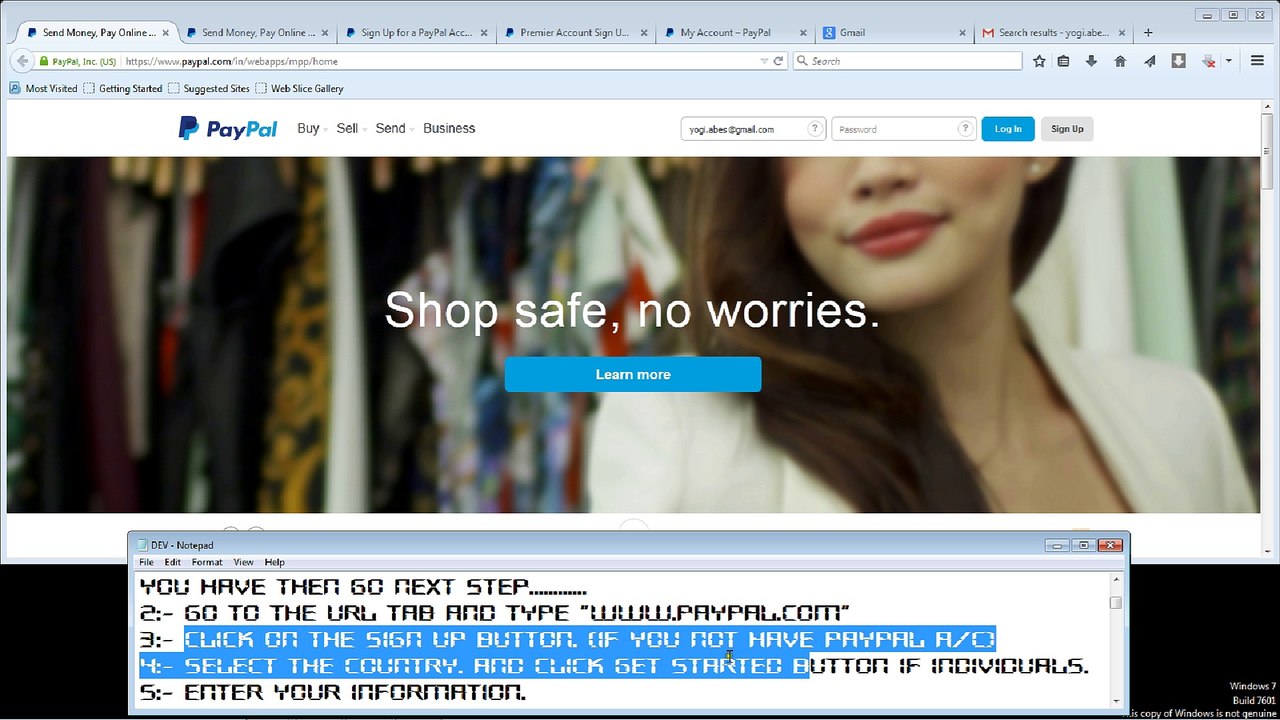The image size is (1280, 720).
Task: Open the bookmarks list icon in Firefox toolbar
Action: [x=1063, y=61]
